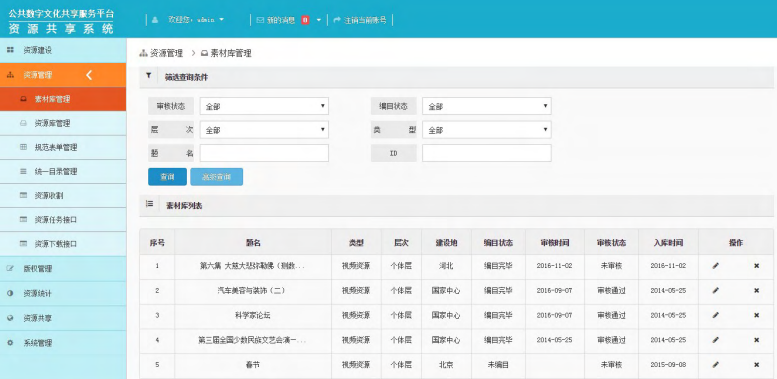Click the logout arrow icon beside 注销当前账号
This screenshot has height=379, width=777.
click(x=337, y=20)
